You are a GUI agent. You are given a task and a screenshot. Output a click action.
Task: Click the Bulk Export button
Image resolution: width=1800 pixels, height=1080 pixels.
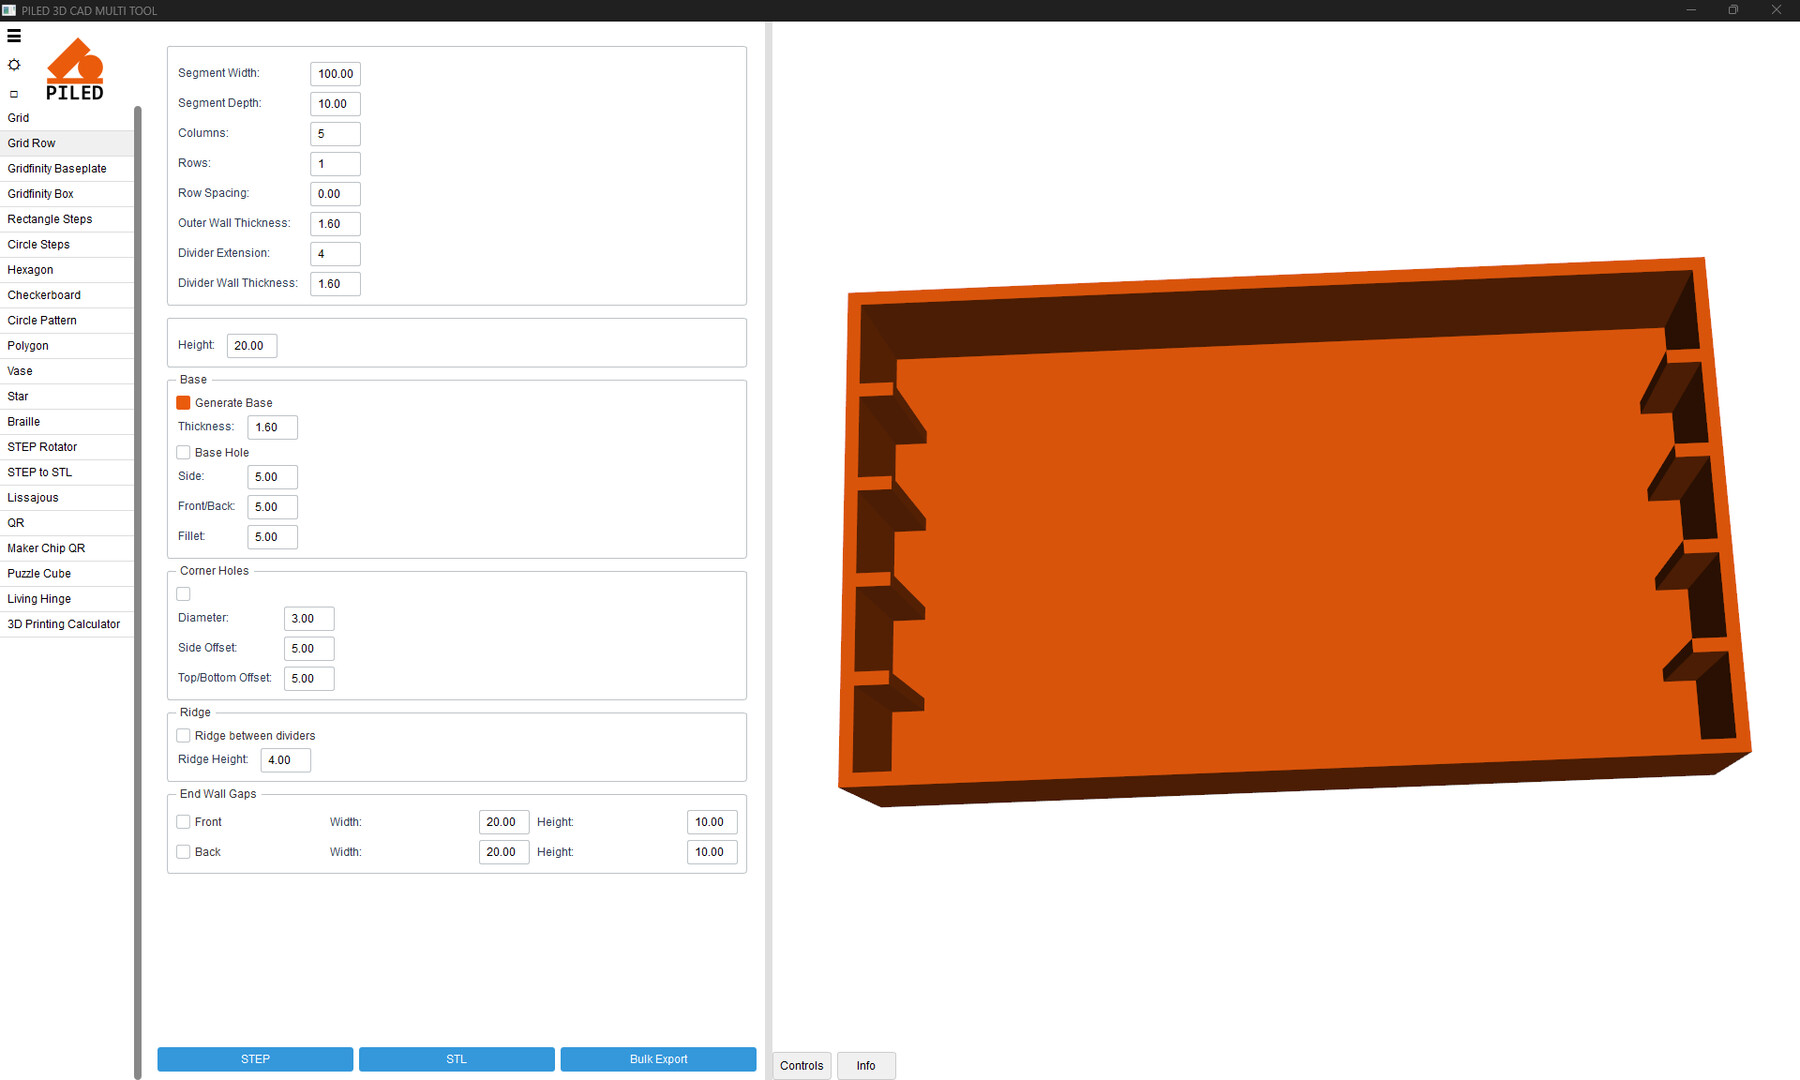(658, 1059)
